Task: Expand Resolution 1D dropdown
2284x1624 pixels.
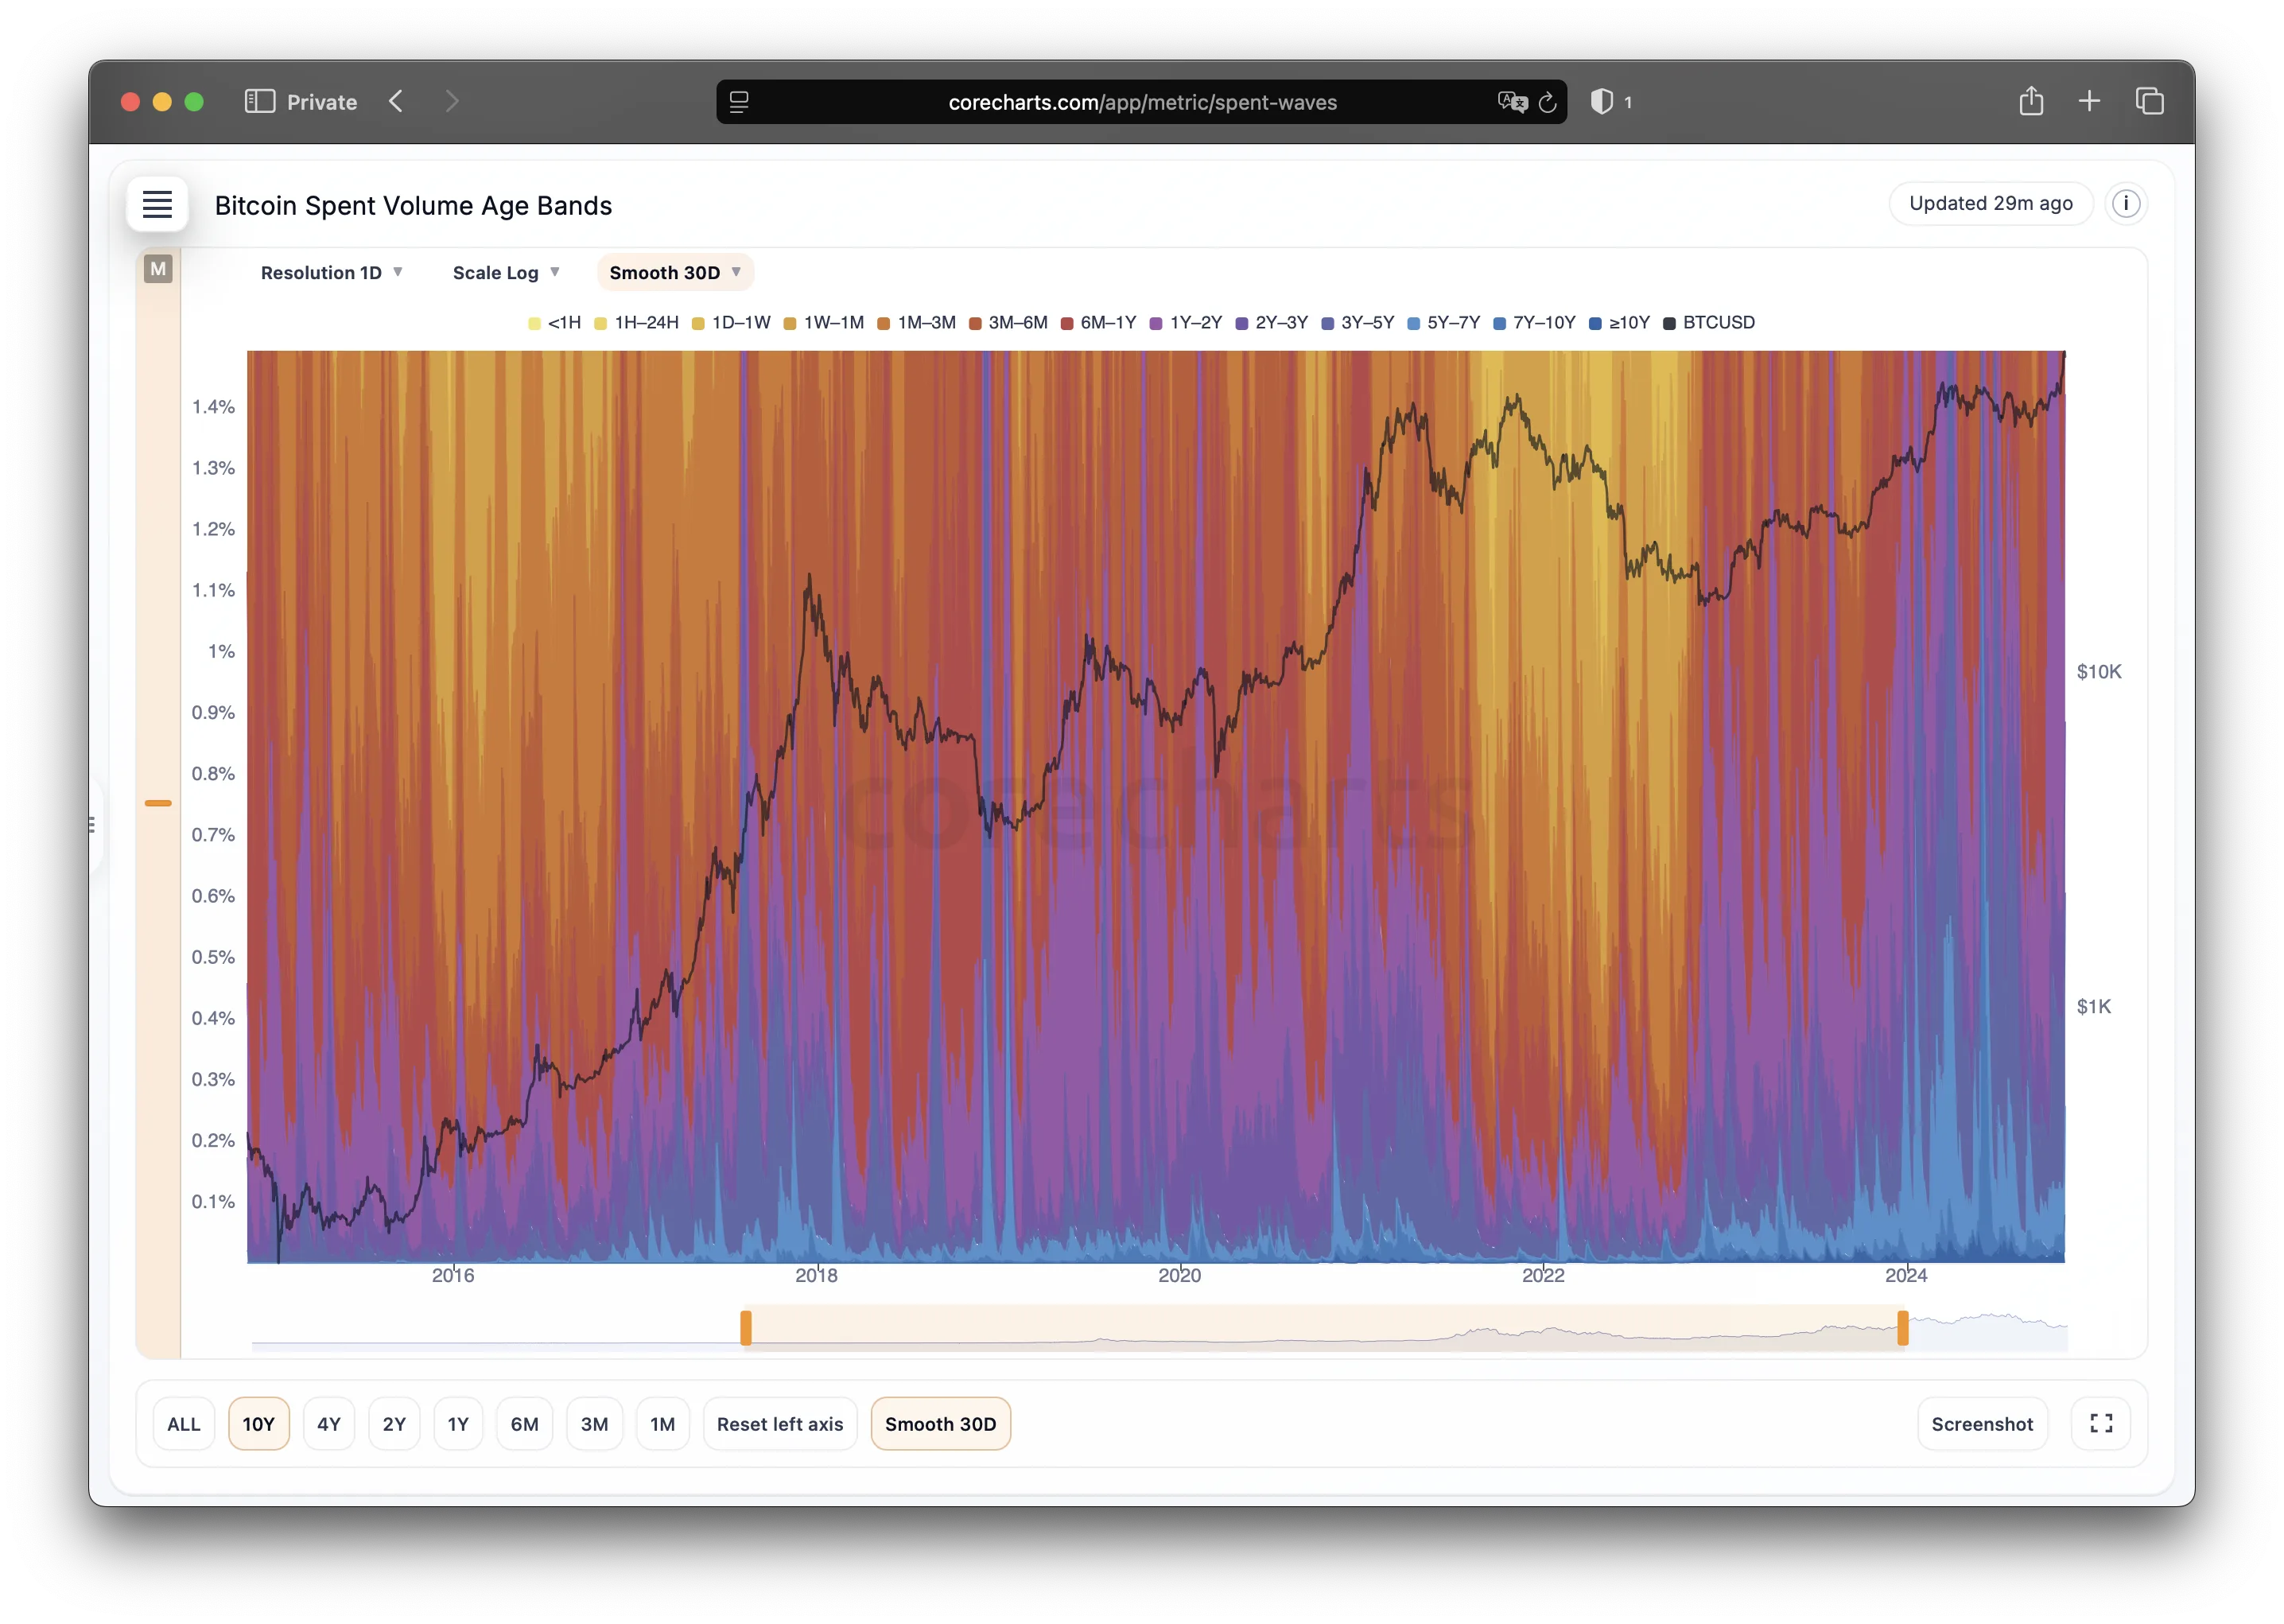Action: [x=331, y=273]
